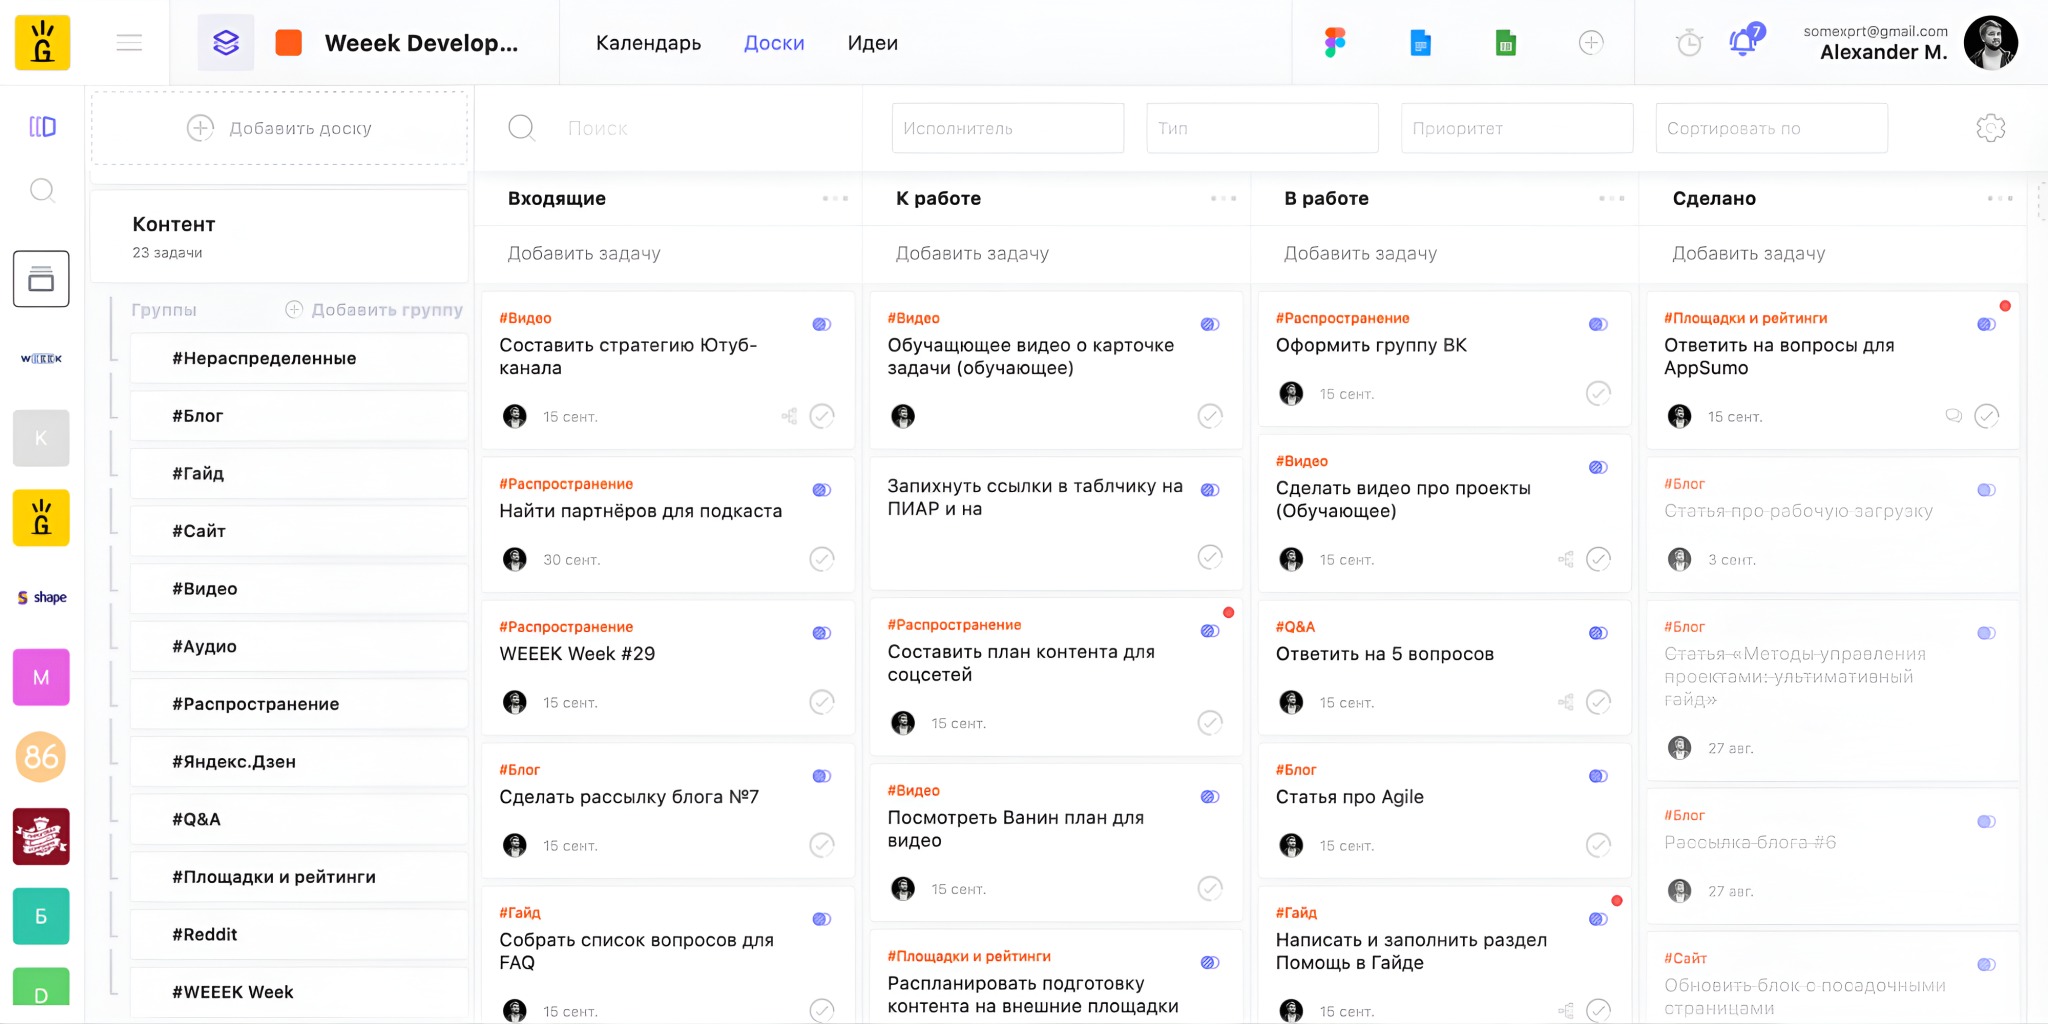Viewport: 2048px width, 1024px height.
Task: Mark Оформить группу ВК complete
Action: tap(1599, 393)
